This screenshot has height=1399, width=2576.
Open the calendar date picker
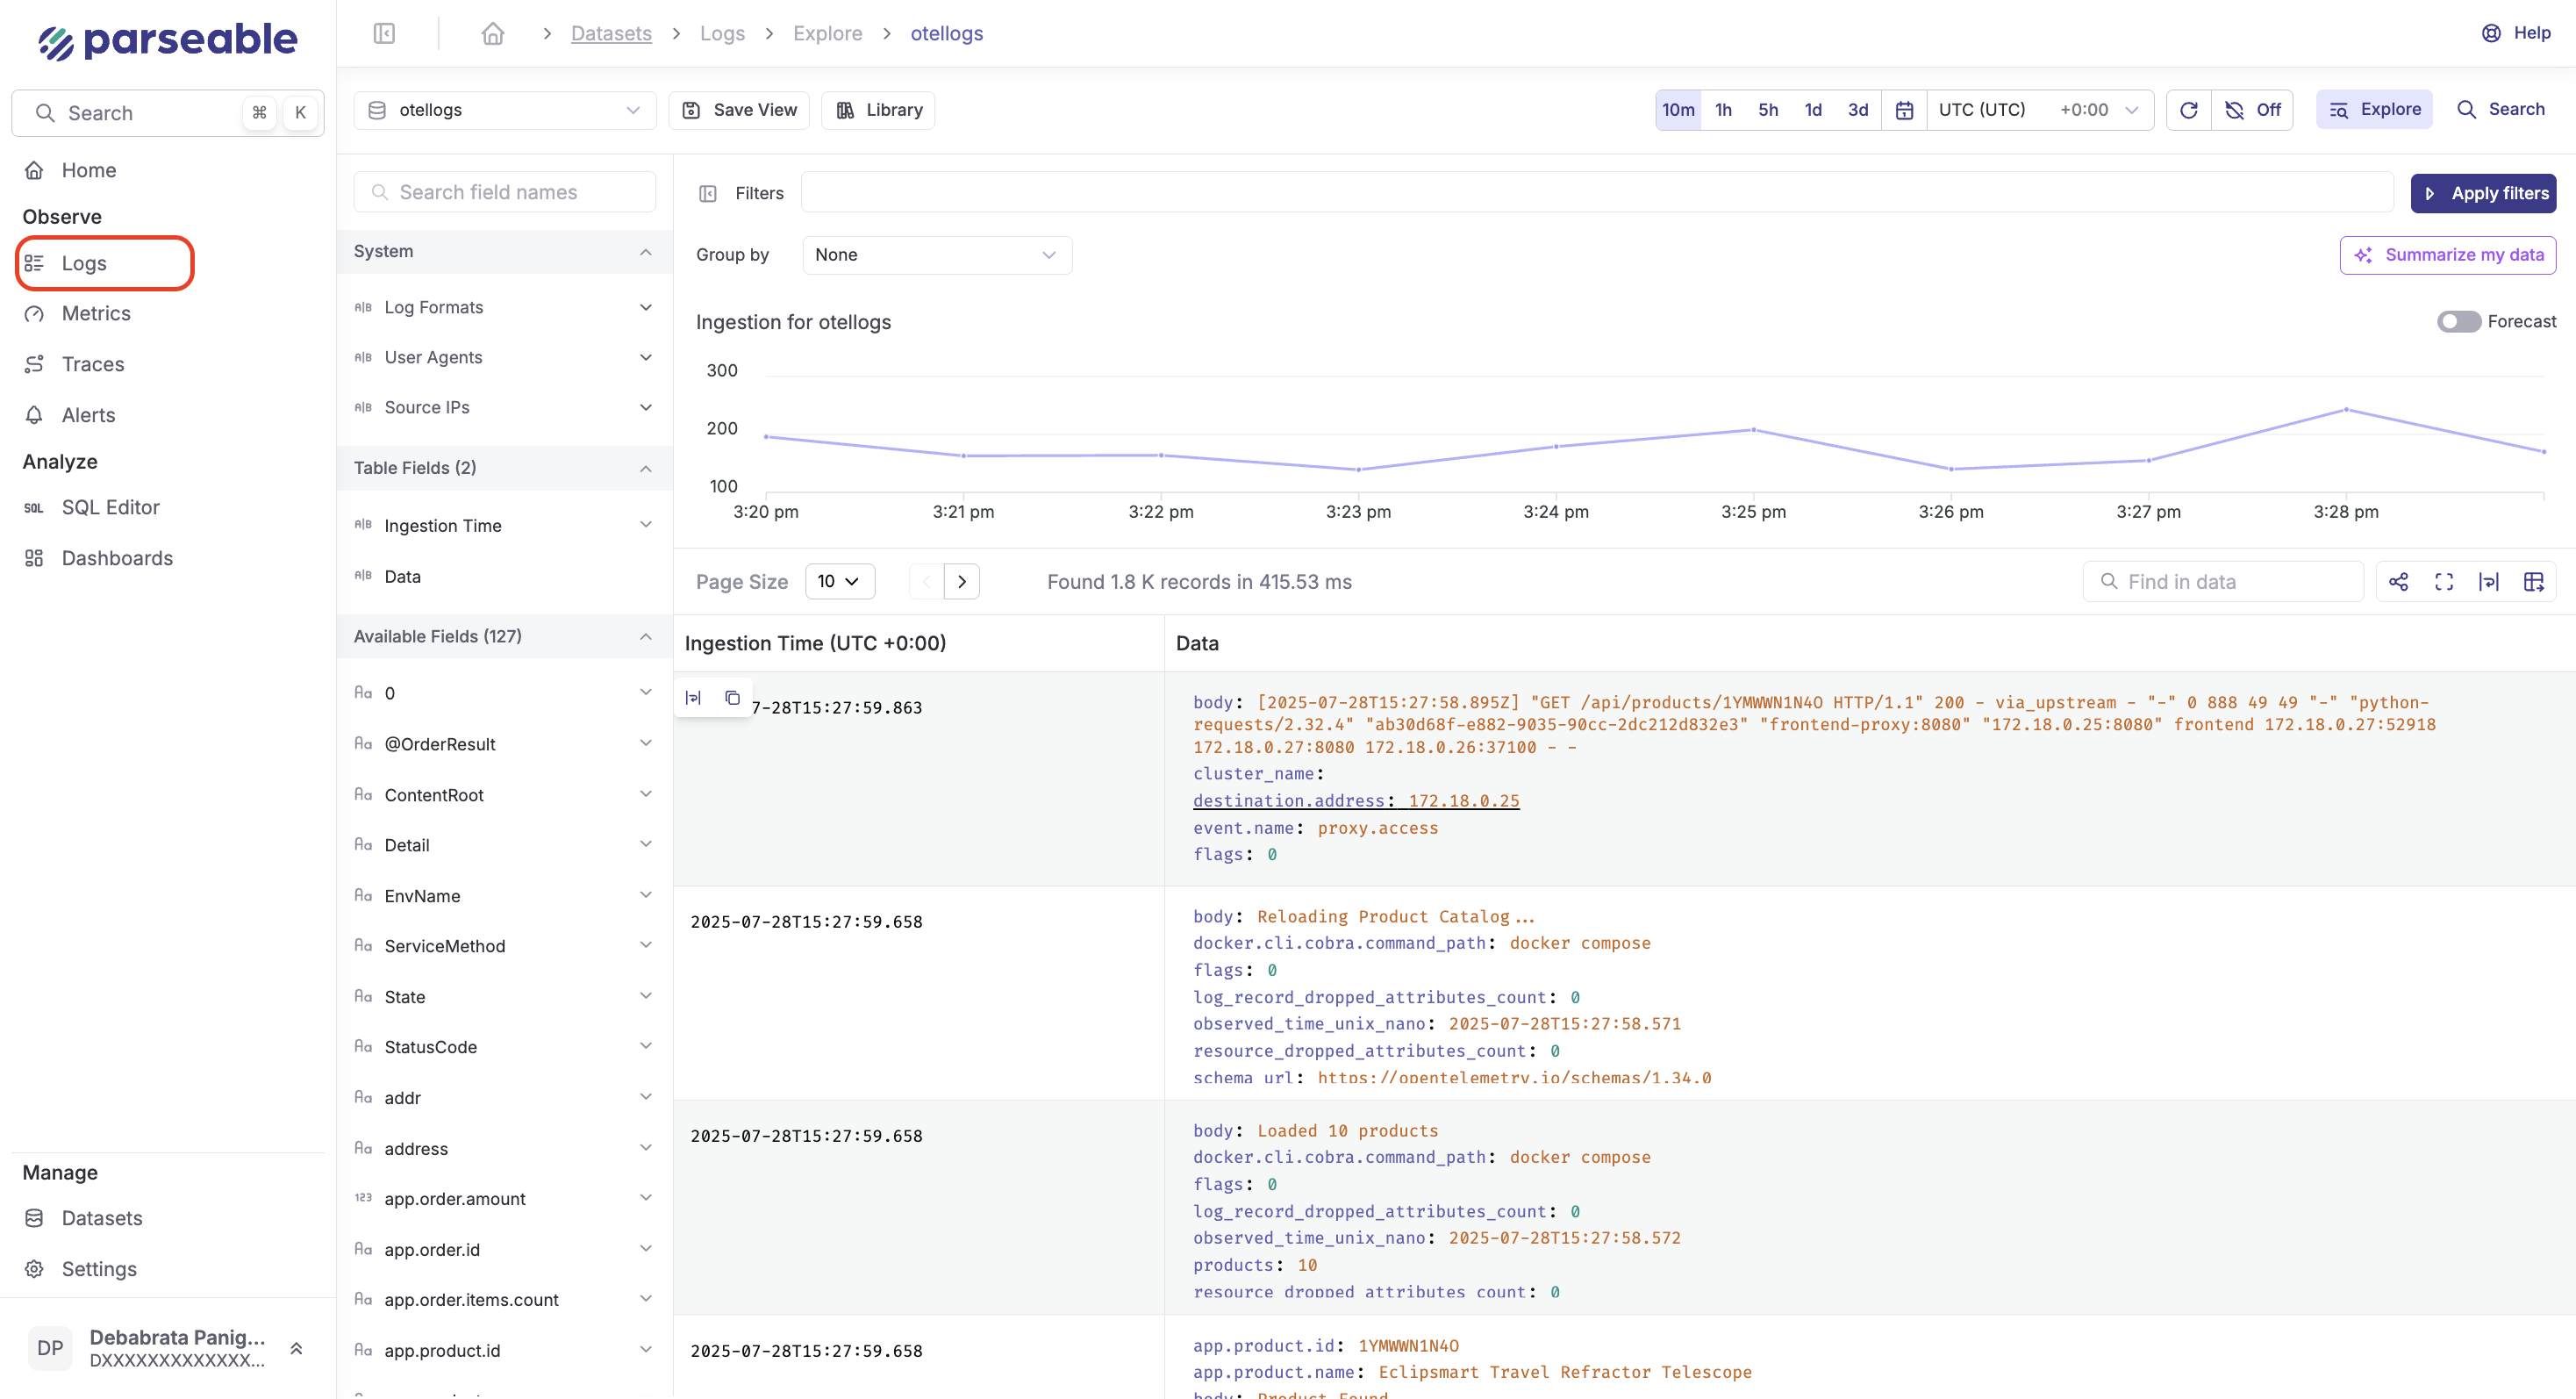pyautogui.click(x=1904, y=110)
